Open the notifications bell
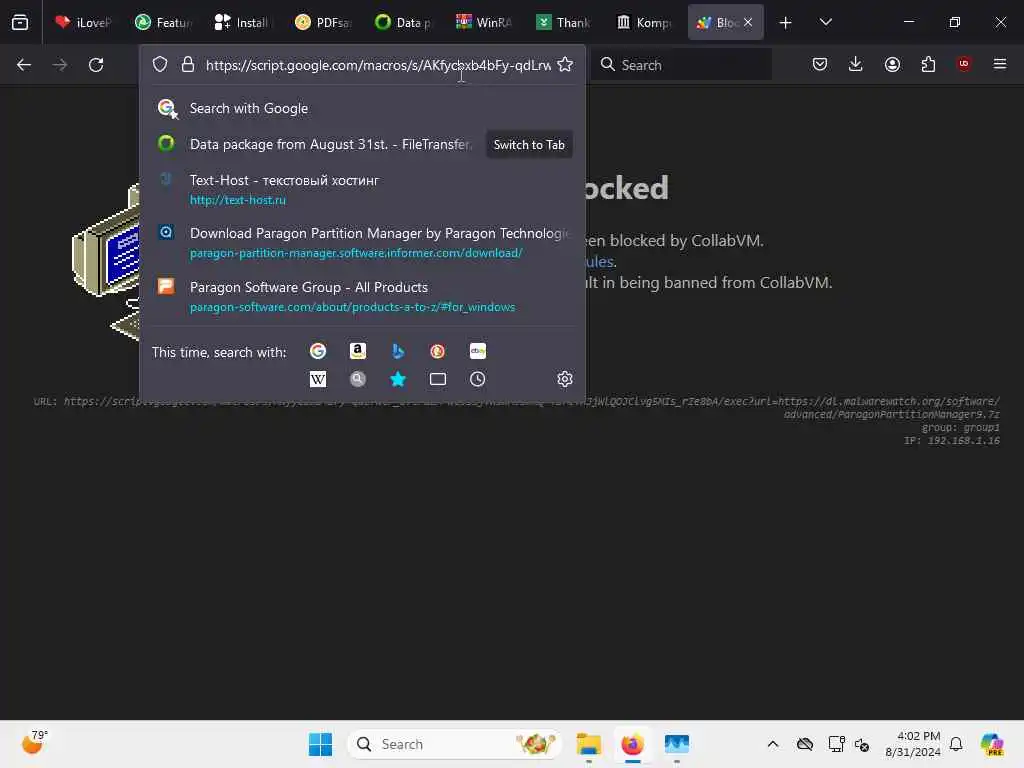1024x768 pixels. click(x=956, y=744)
